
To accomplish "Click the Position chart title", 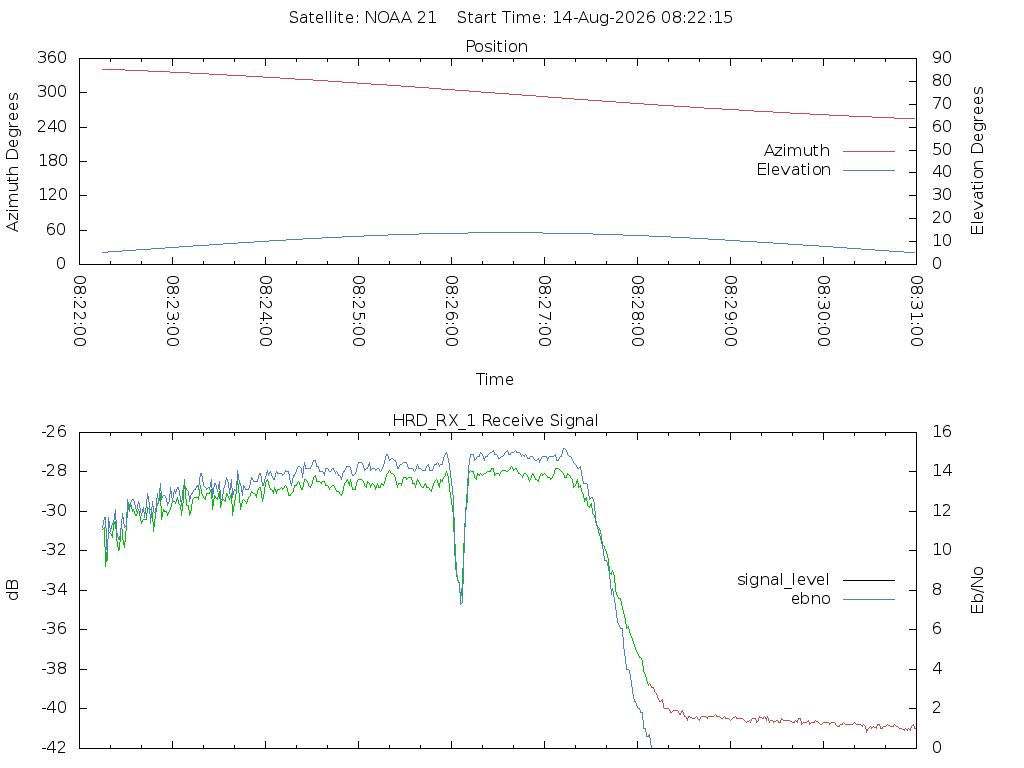I will (496, 46).
